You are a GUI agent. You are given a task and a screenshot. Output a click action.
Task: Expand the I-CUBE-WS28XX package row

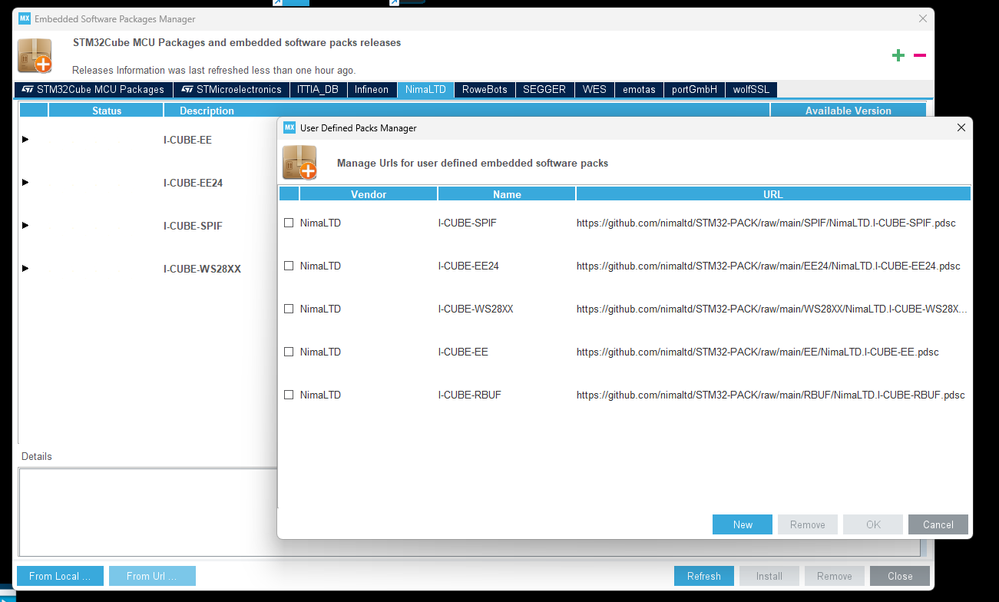click(25, 268)
